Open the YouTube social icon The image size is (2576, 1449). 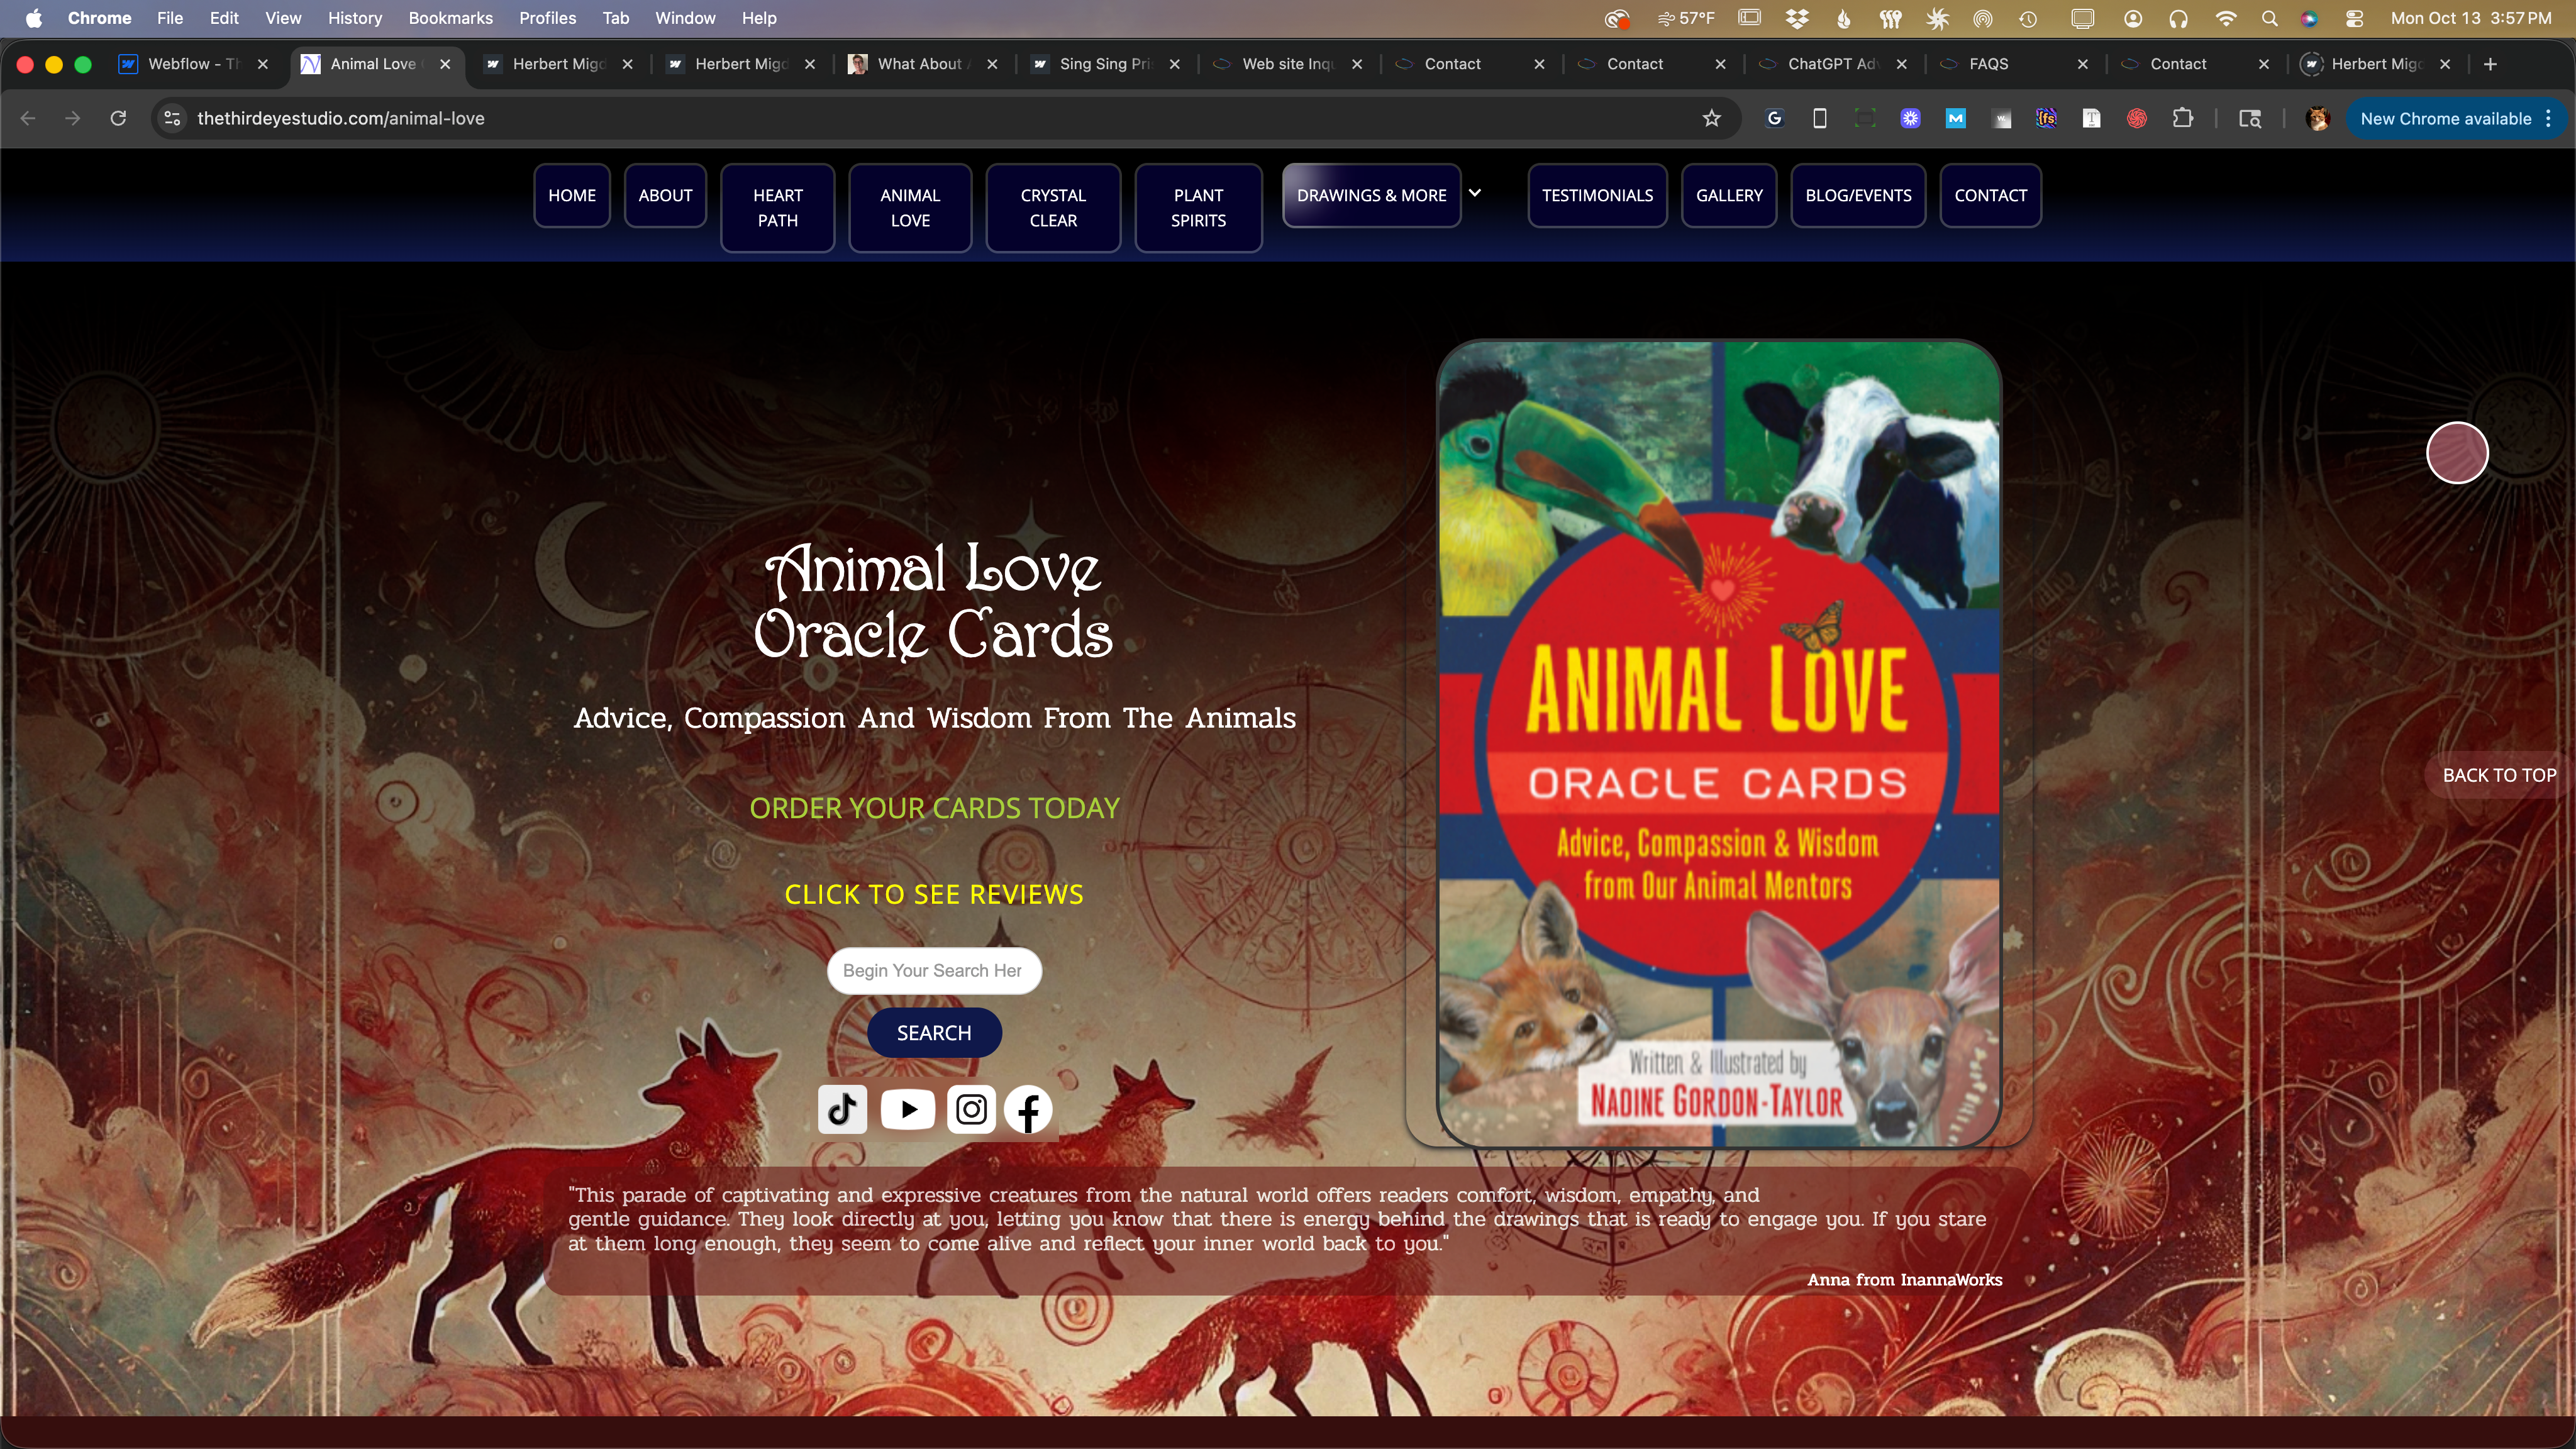click(x=907, y=1109)
